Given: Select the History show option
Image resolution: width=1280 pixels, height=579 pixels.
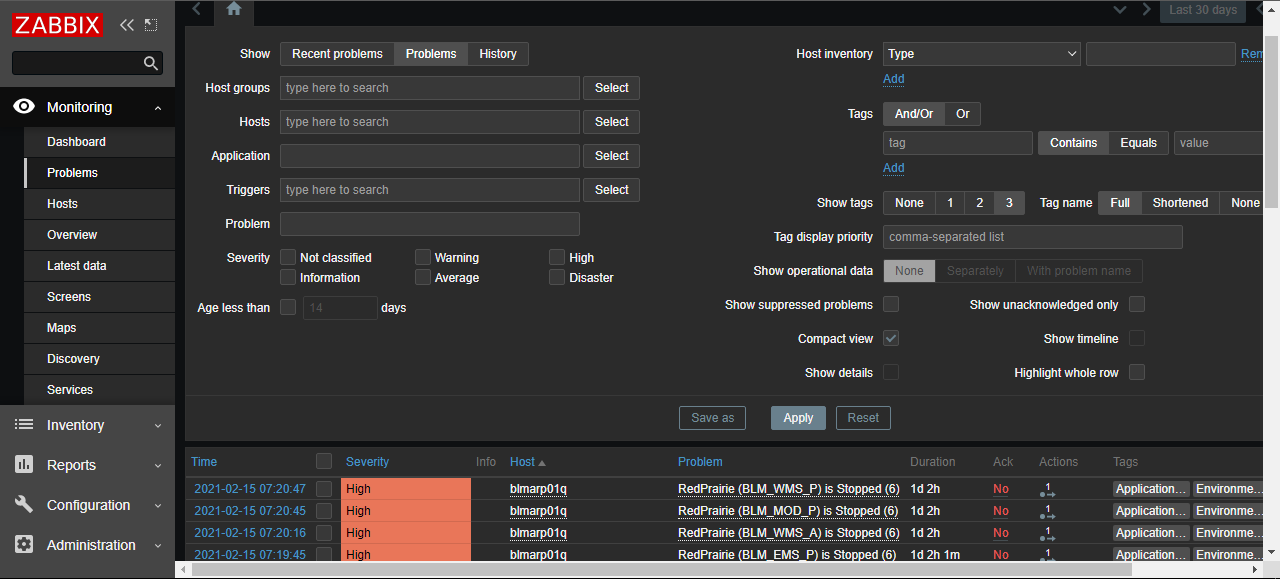Looking at the screenshot, I should coord(498,54).
